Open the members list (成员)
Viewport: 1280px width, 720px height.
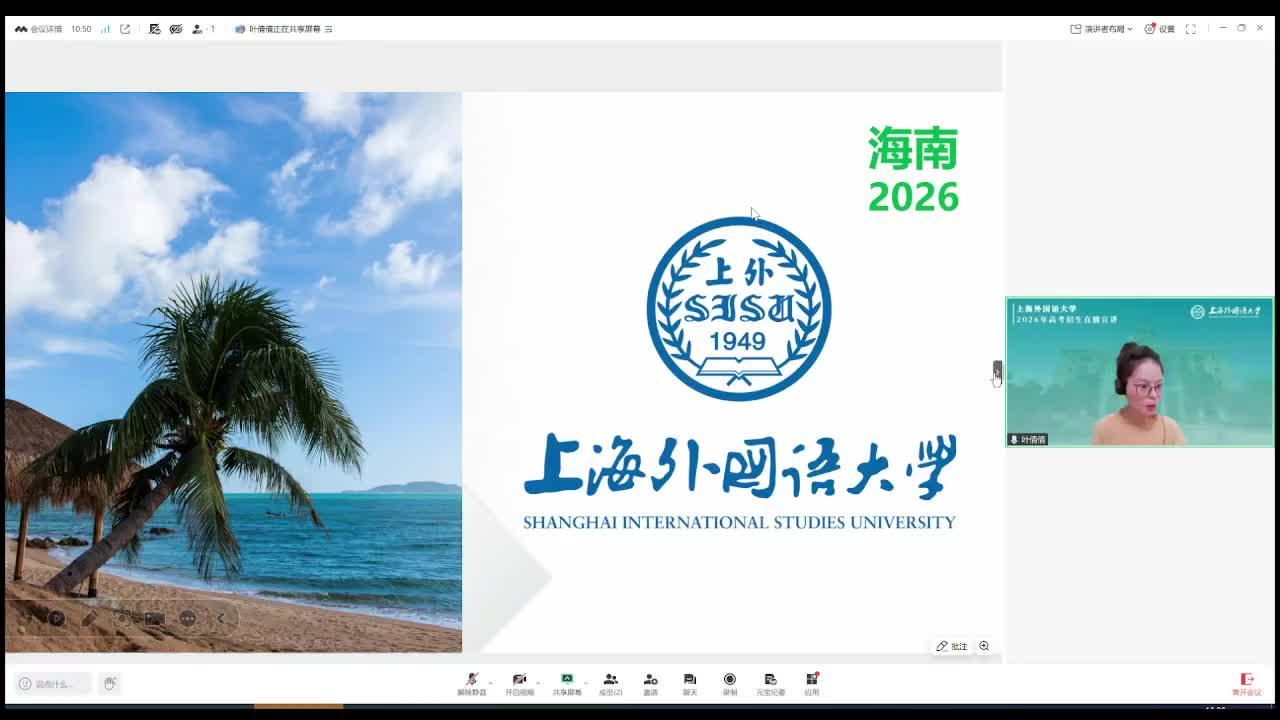(x=611, y=684)
